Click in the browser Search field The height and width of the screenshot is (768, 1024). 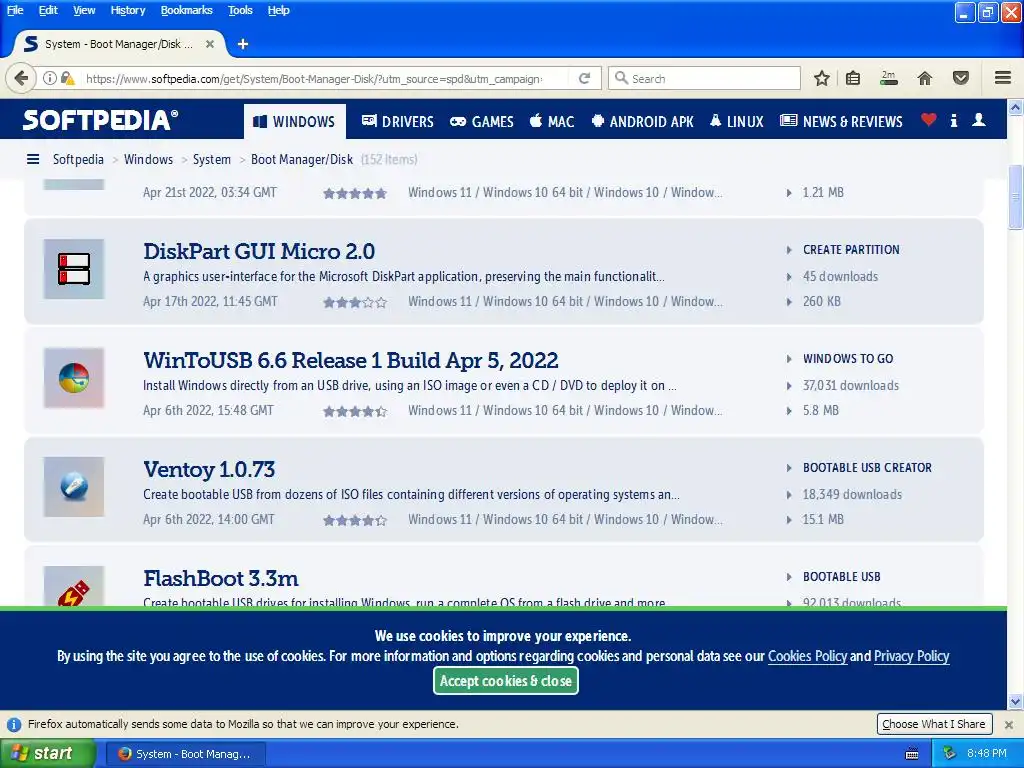[x=705, y=78]
